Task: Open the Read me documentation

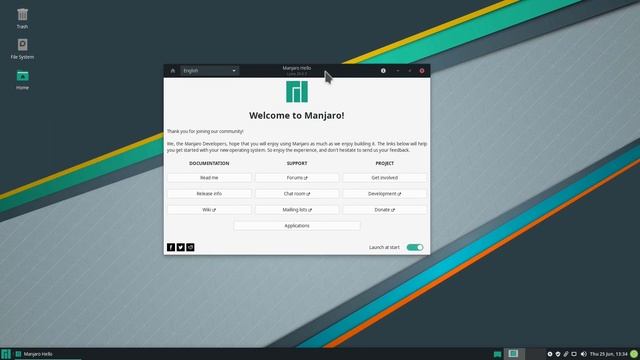Action: click(209, 178)
